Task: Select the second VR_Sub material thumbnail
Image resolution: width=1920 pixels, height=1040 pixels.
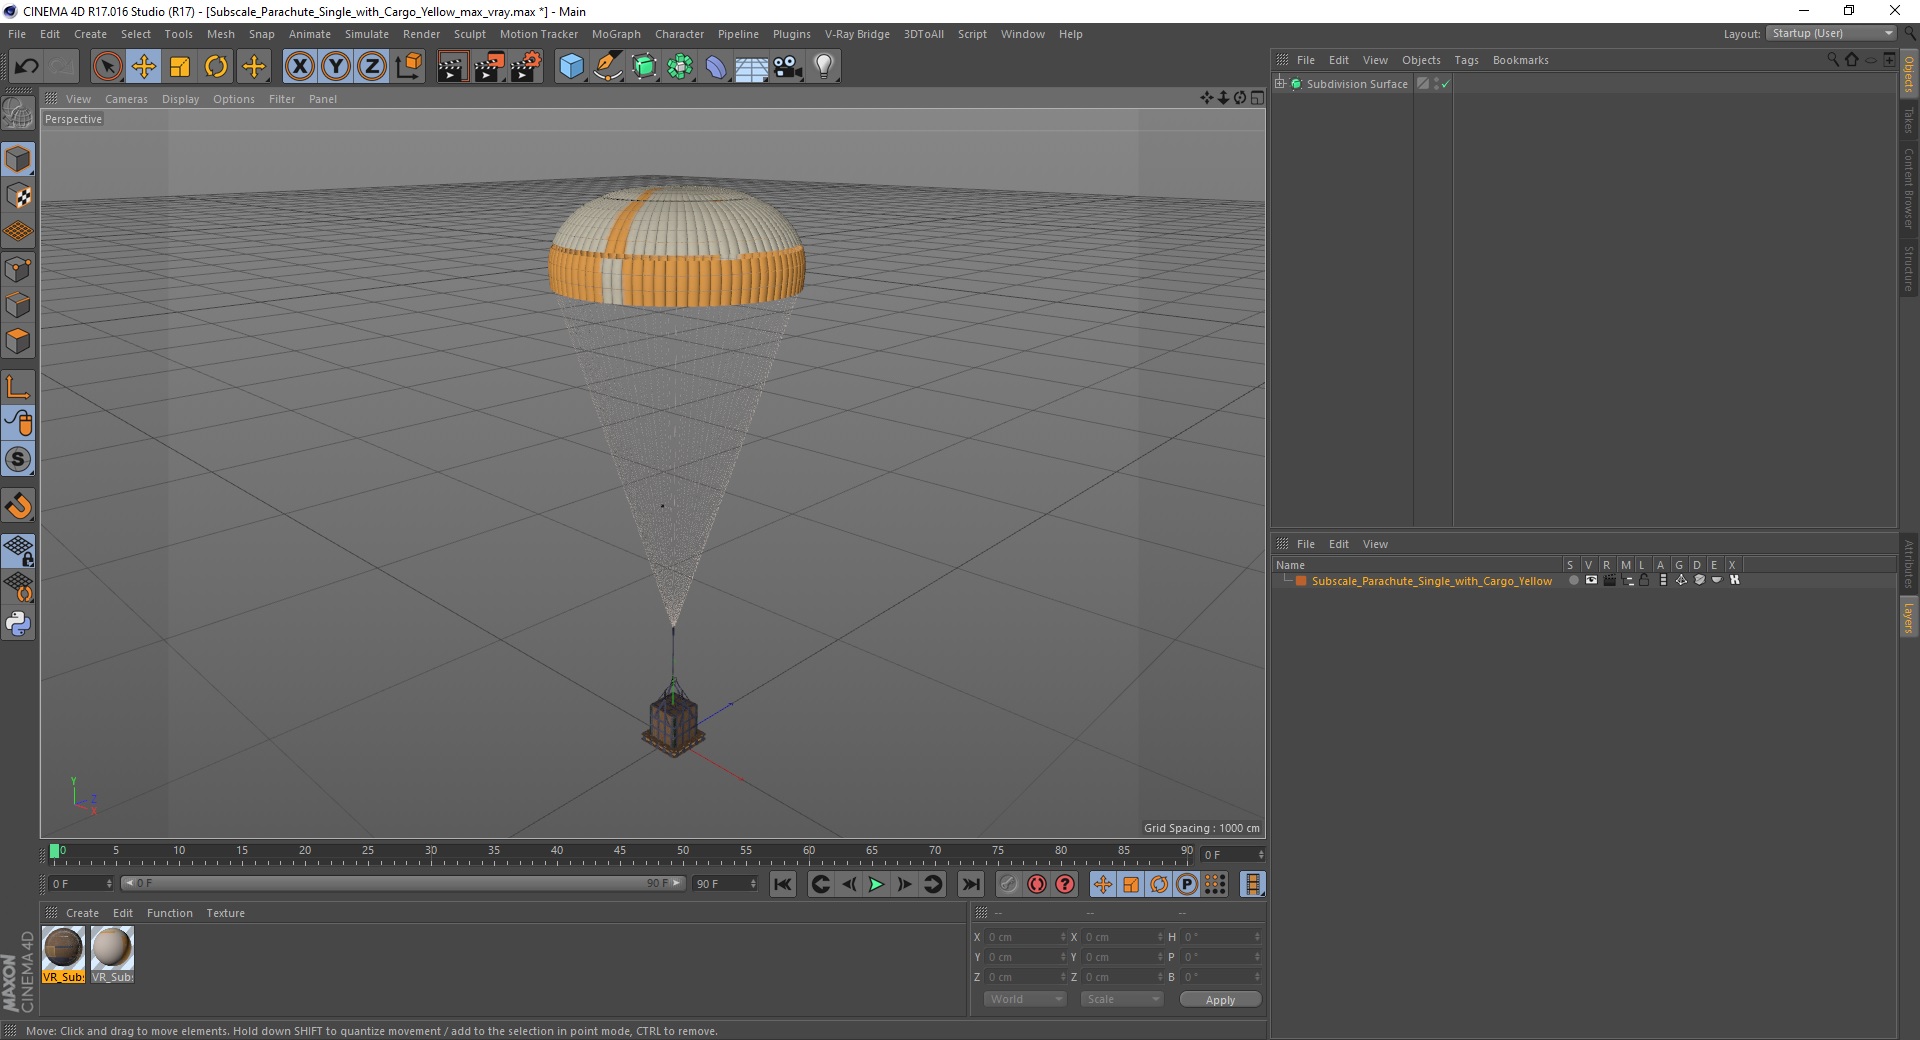Action: (112, 955)
